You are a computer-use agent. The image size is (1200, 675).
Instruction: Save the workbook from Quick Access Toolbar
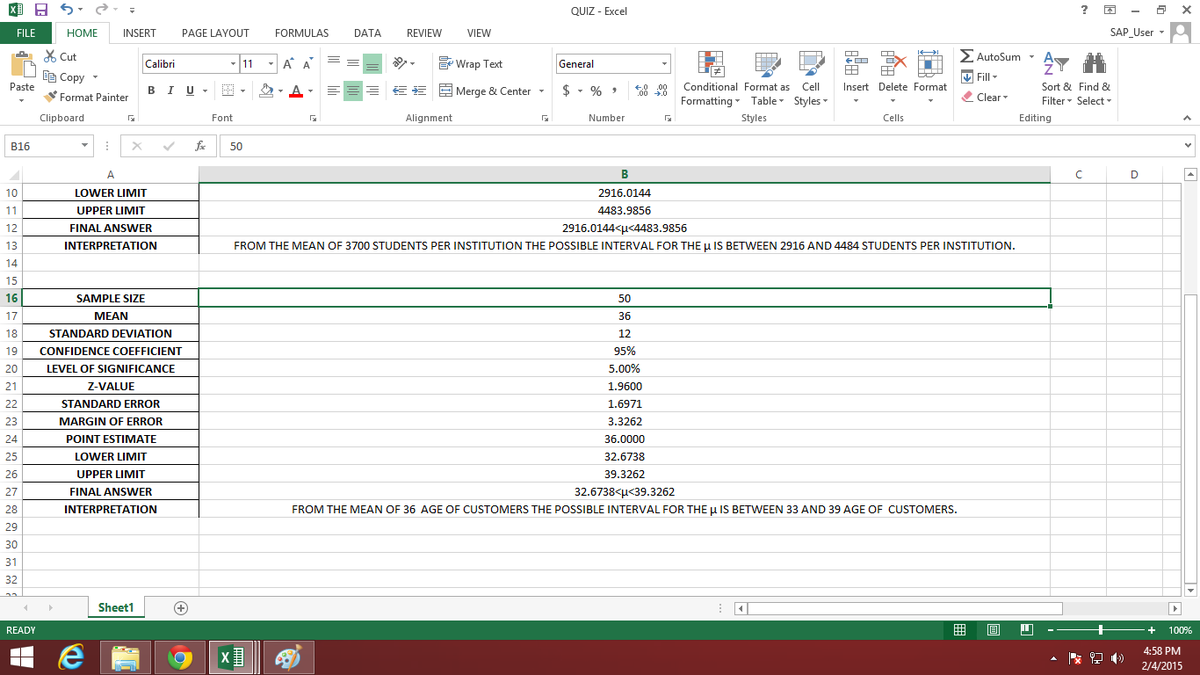click(40, 11)
